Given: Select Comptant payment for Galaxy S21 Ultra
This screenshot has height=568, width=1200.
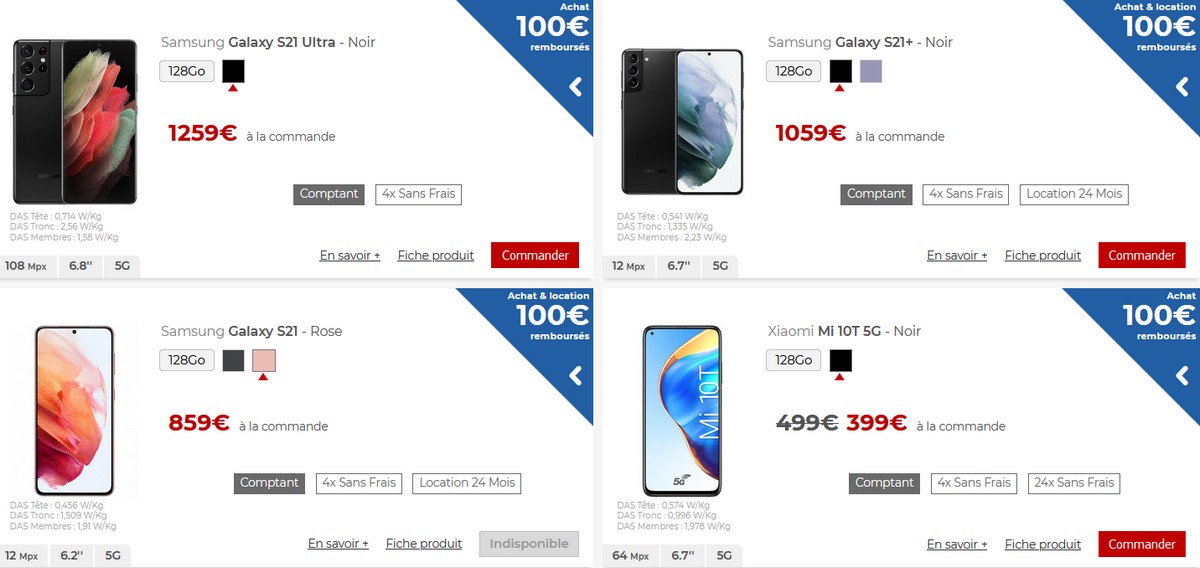Looking at the screenshot, I should point(329,194).
